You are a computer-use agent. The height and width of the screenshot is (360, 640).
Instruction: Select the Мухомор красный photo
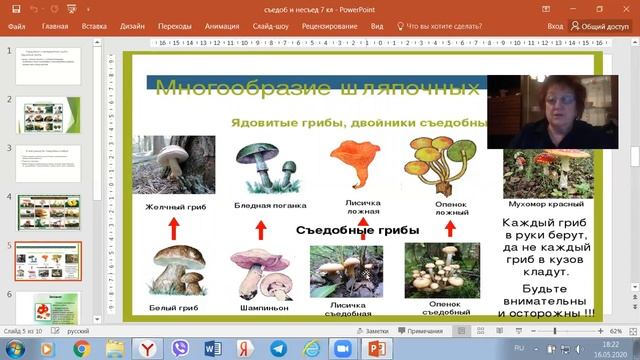pyautogui.click(x=548, y=173)
